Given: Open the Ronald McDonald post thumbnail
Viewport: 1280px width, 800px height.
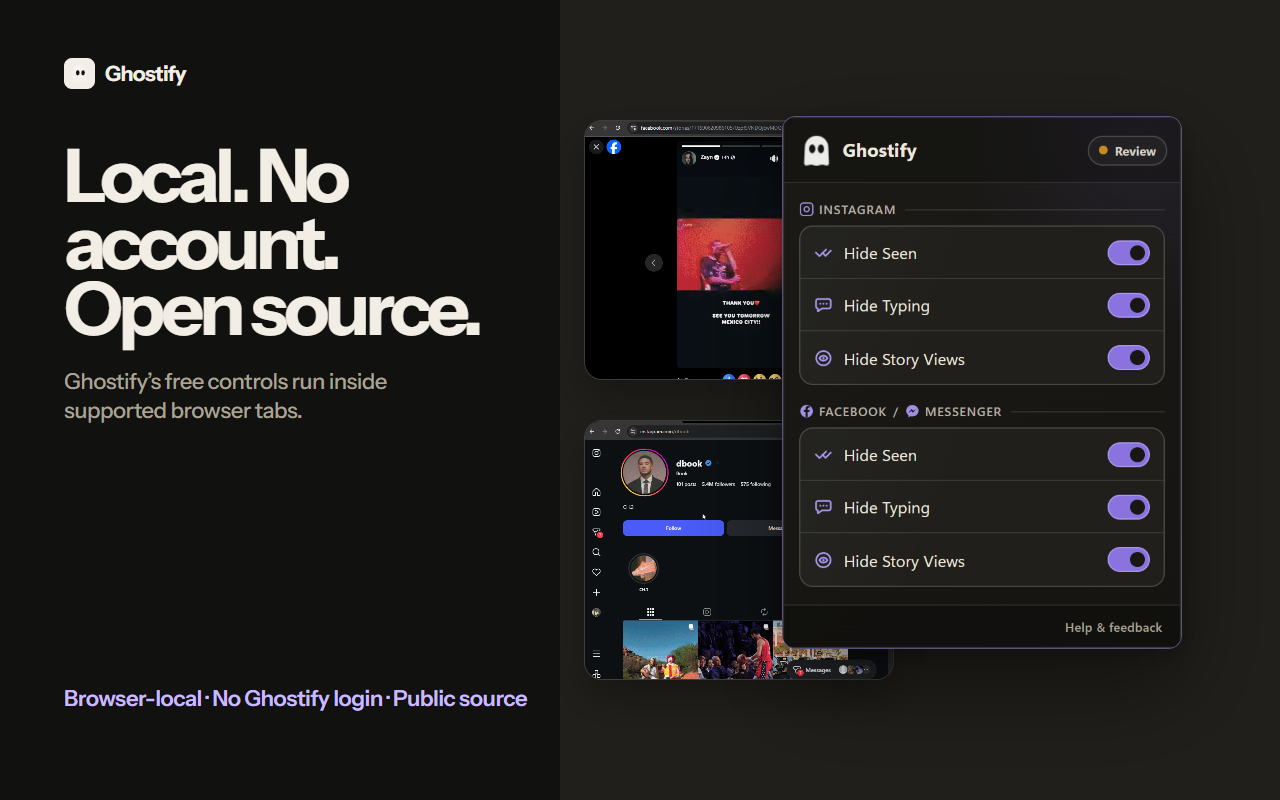Looking at the screenshot, I should pos(660,650).
